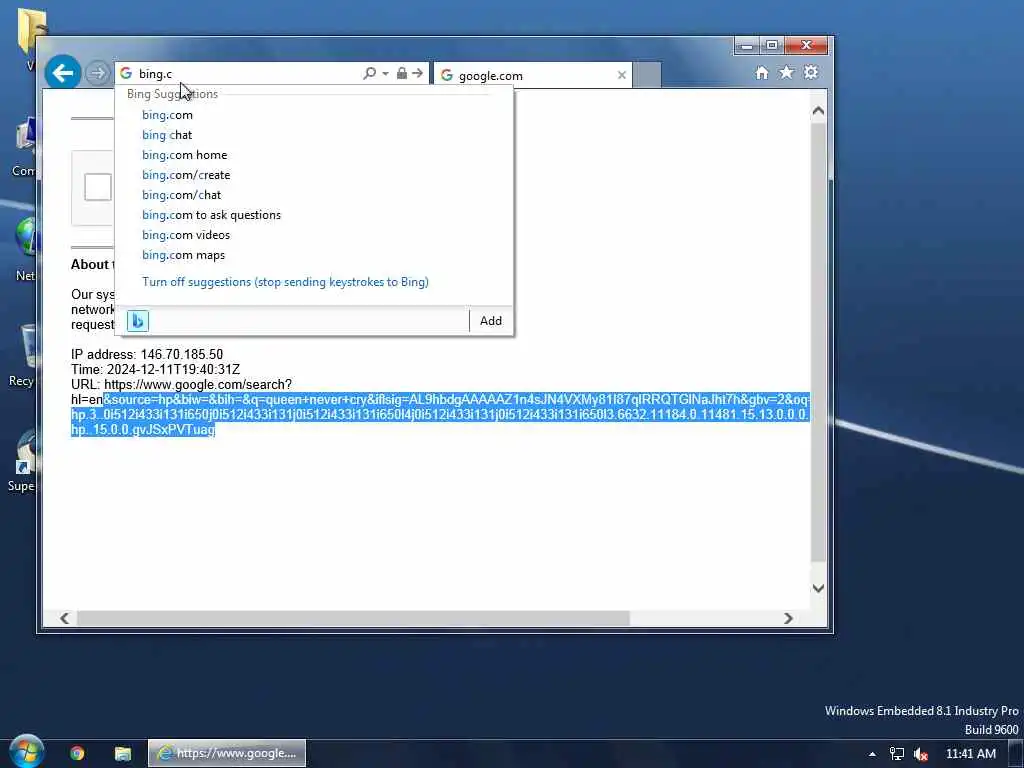Click the security lock icon

pos(402,73)
